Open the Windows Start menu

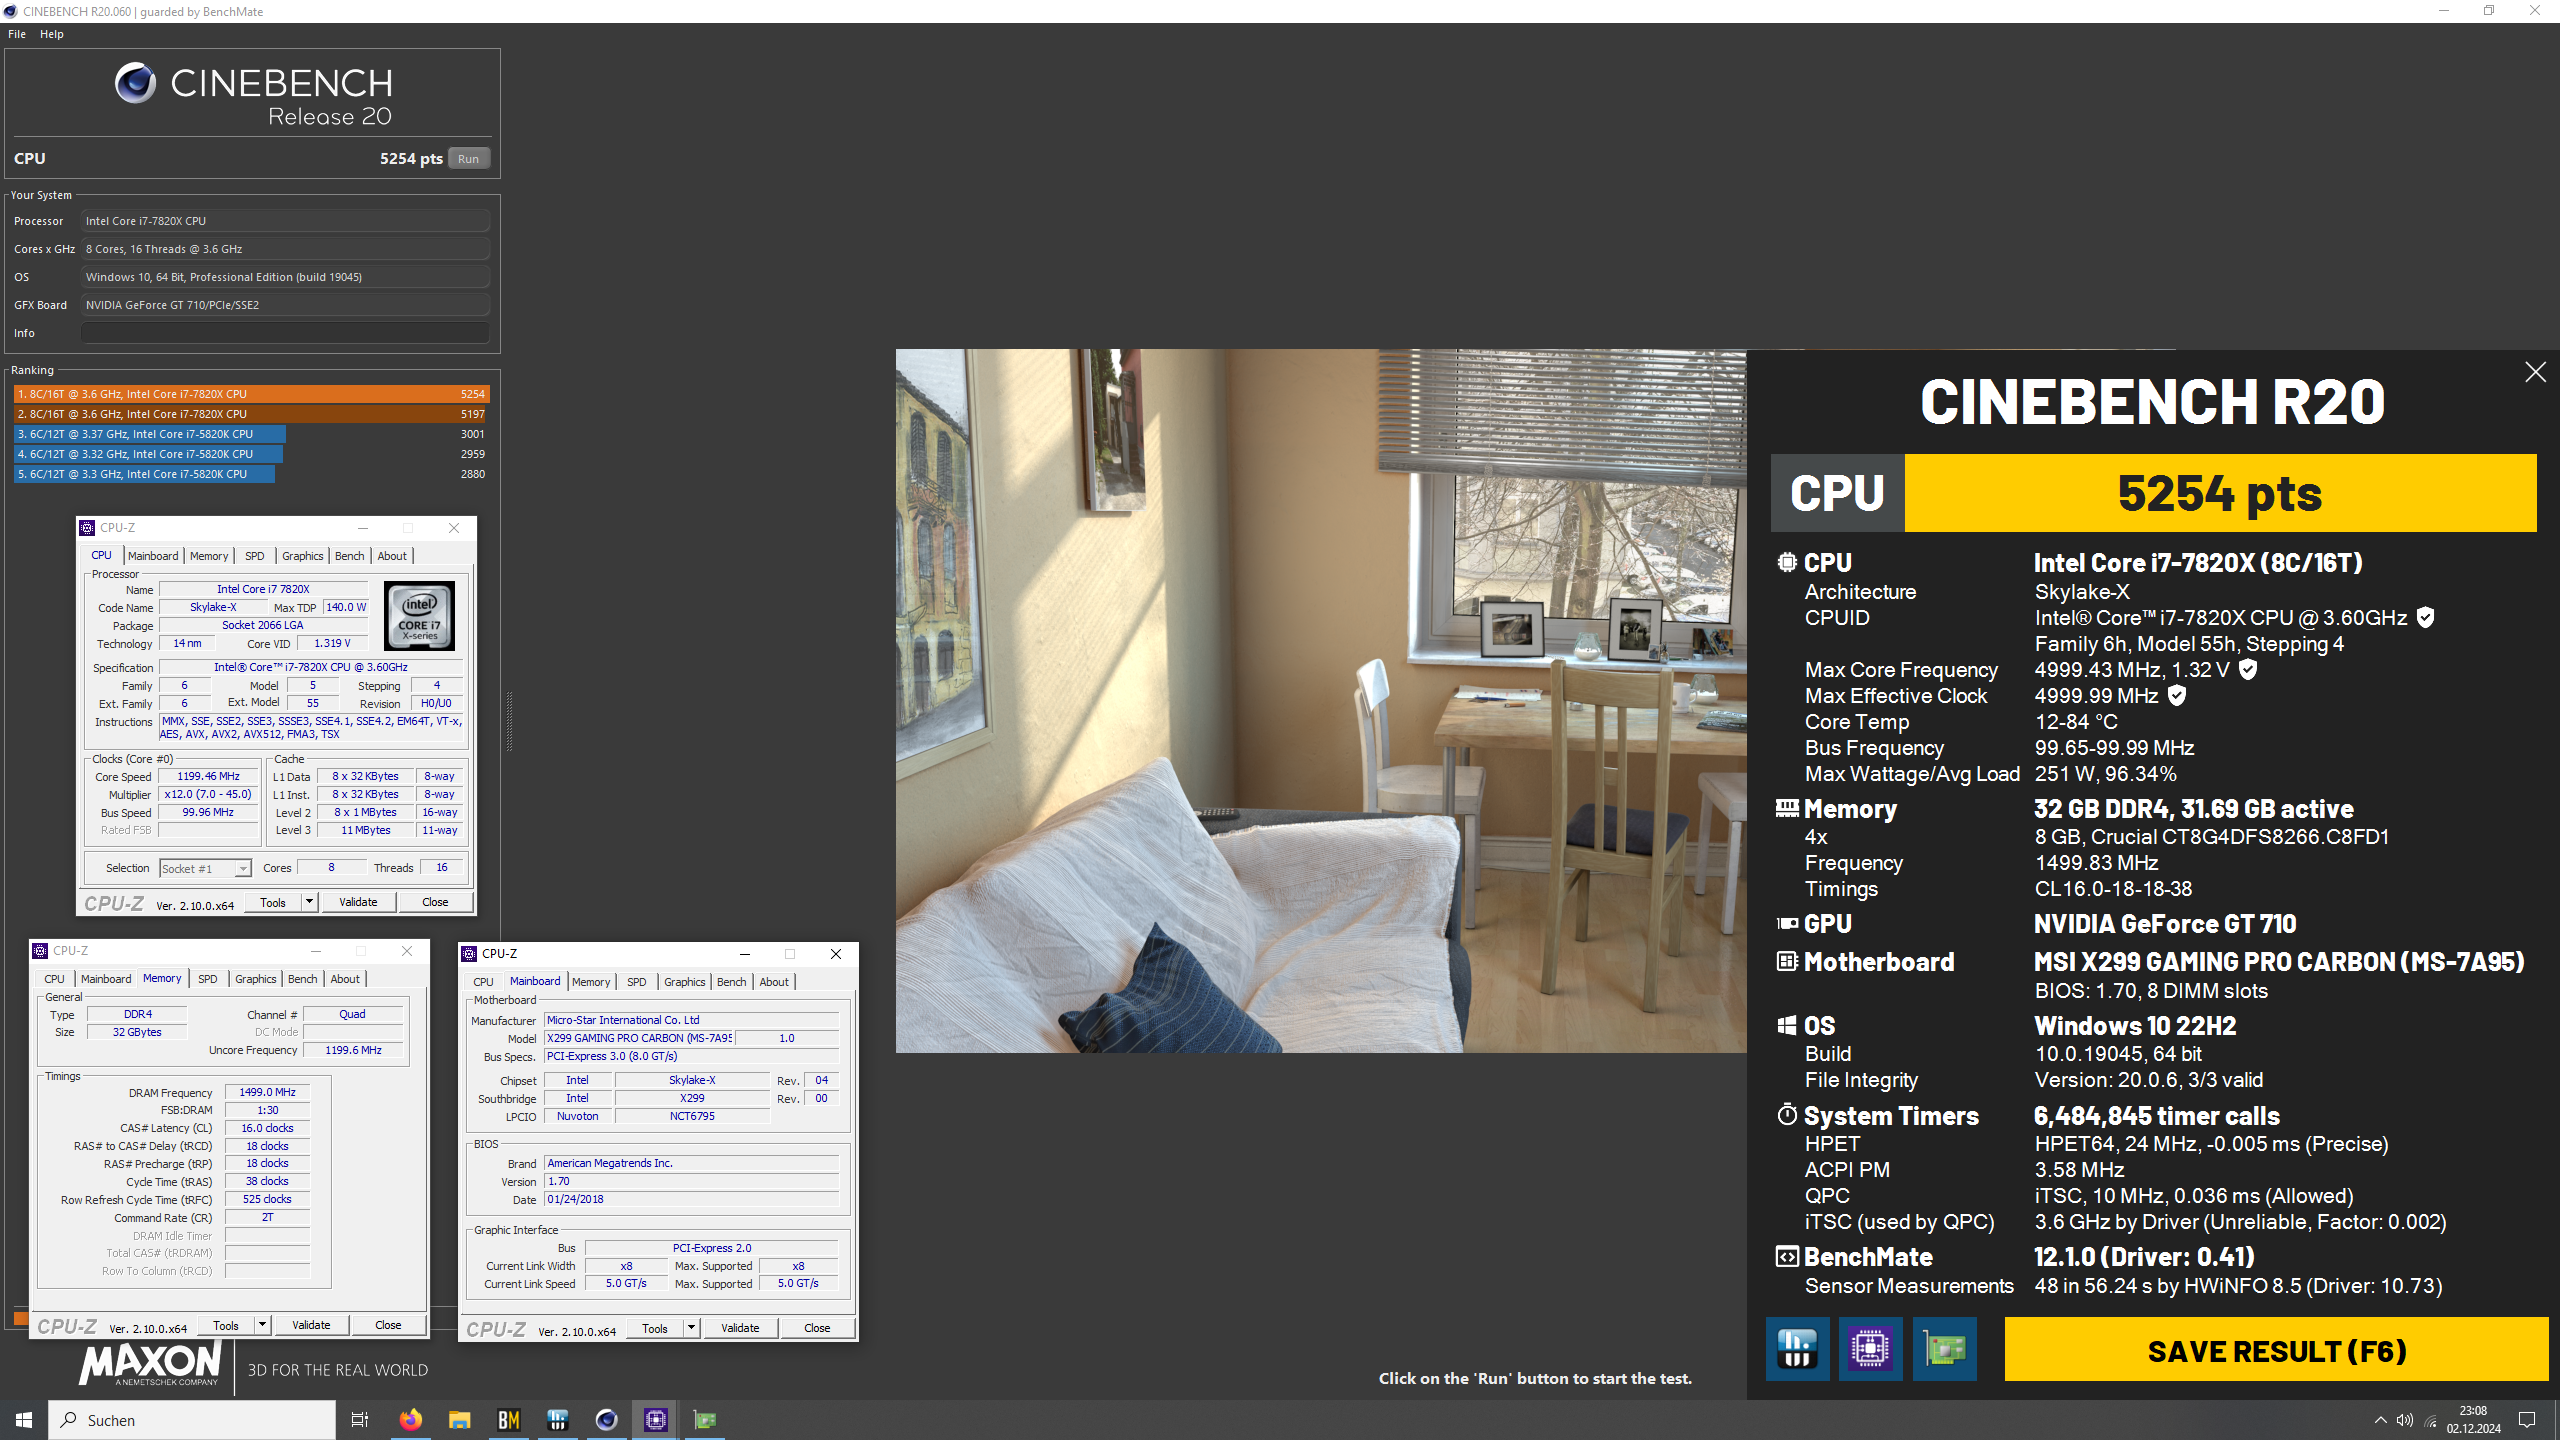24,1420
